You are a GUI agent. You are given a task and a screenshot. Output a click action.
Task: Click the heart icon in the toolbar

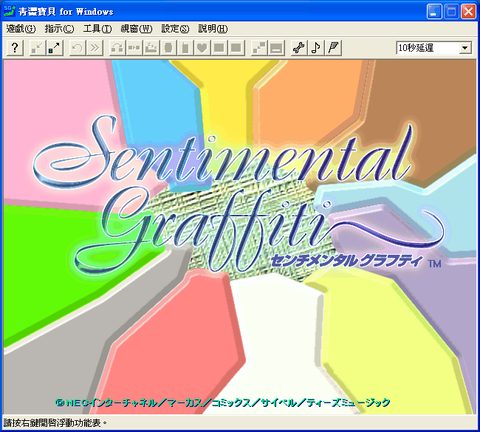tap(202, 48)
